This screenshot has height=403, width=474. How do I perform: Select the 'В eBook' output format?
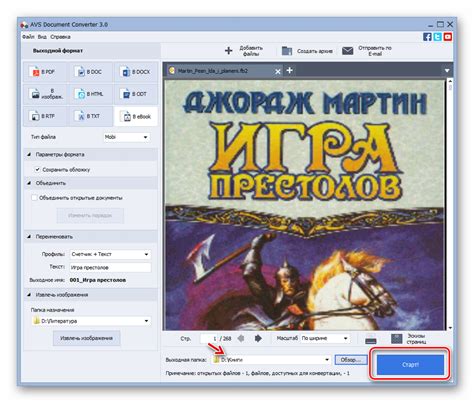click(x=136, y=116)
